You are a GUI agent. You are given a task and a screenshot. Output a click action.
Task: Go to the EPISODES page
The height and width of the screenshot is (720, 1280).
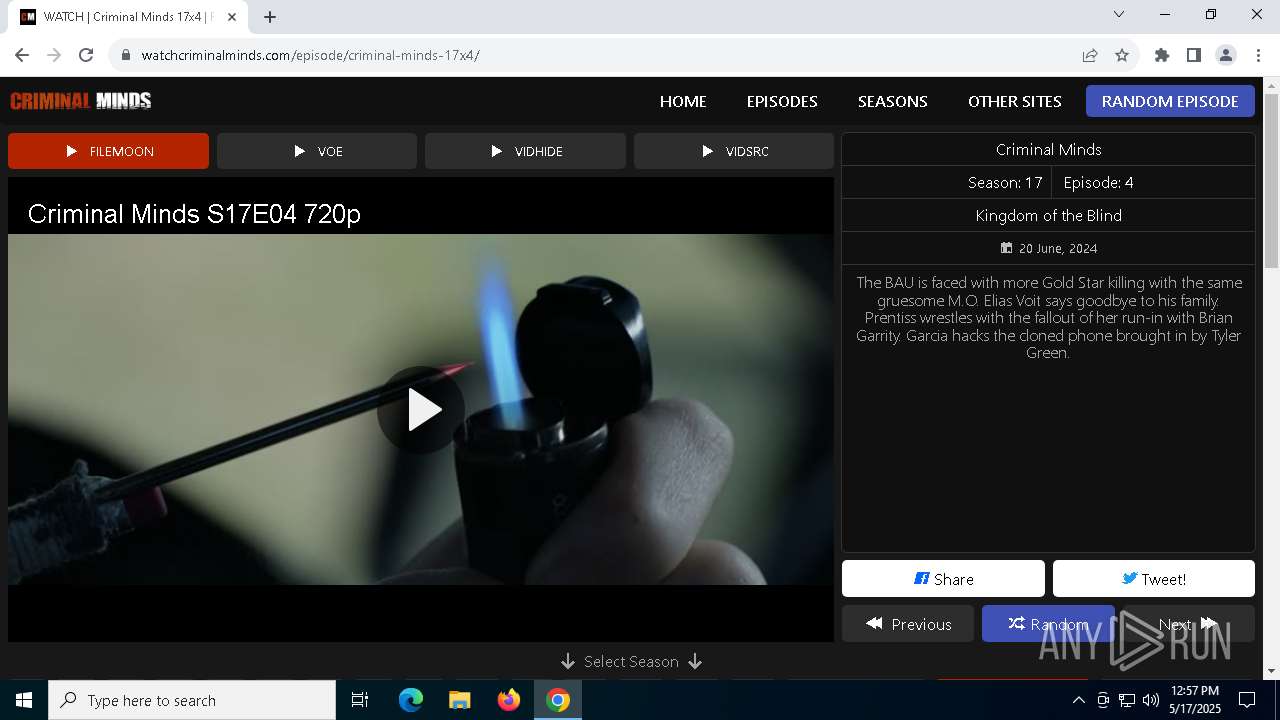[782, 101]
